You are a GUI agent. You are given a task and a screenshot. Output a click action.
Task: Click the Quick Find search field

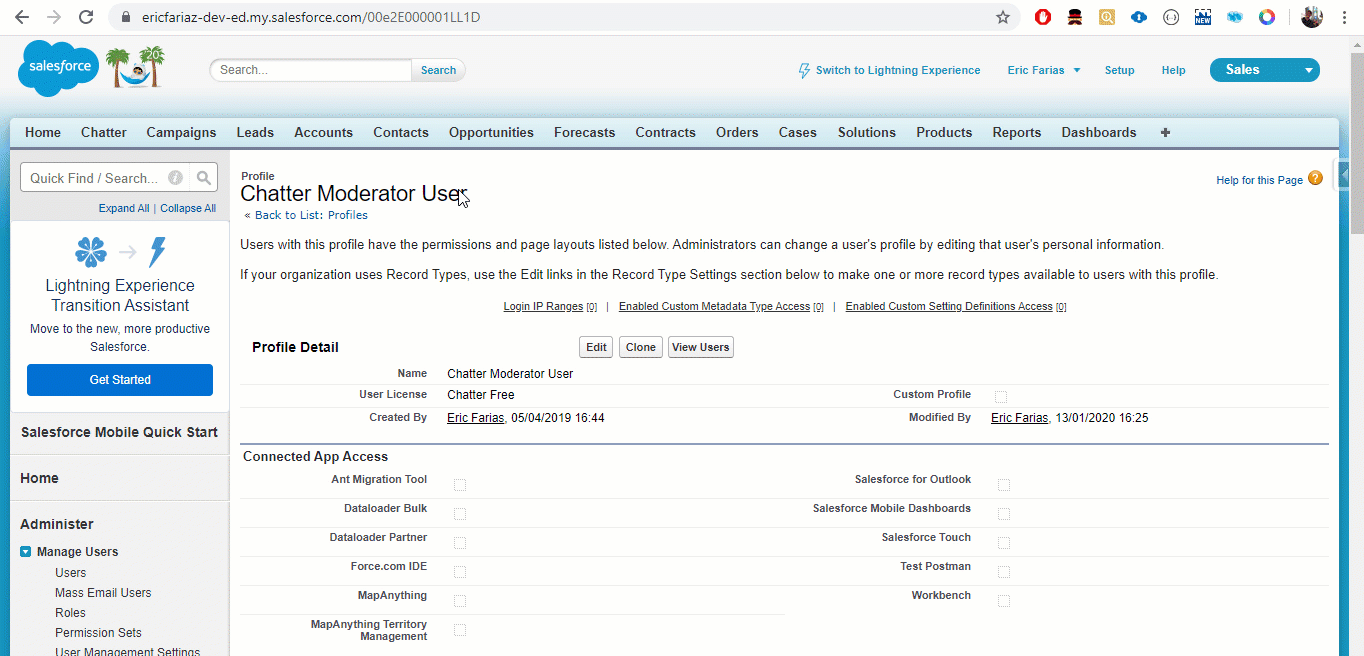(105, 178)
